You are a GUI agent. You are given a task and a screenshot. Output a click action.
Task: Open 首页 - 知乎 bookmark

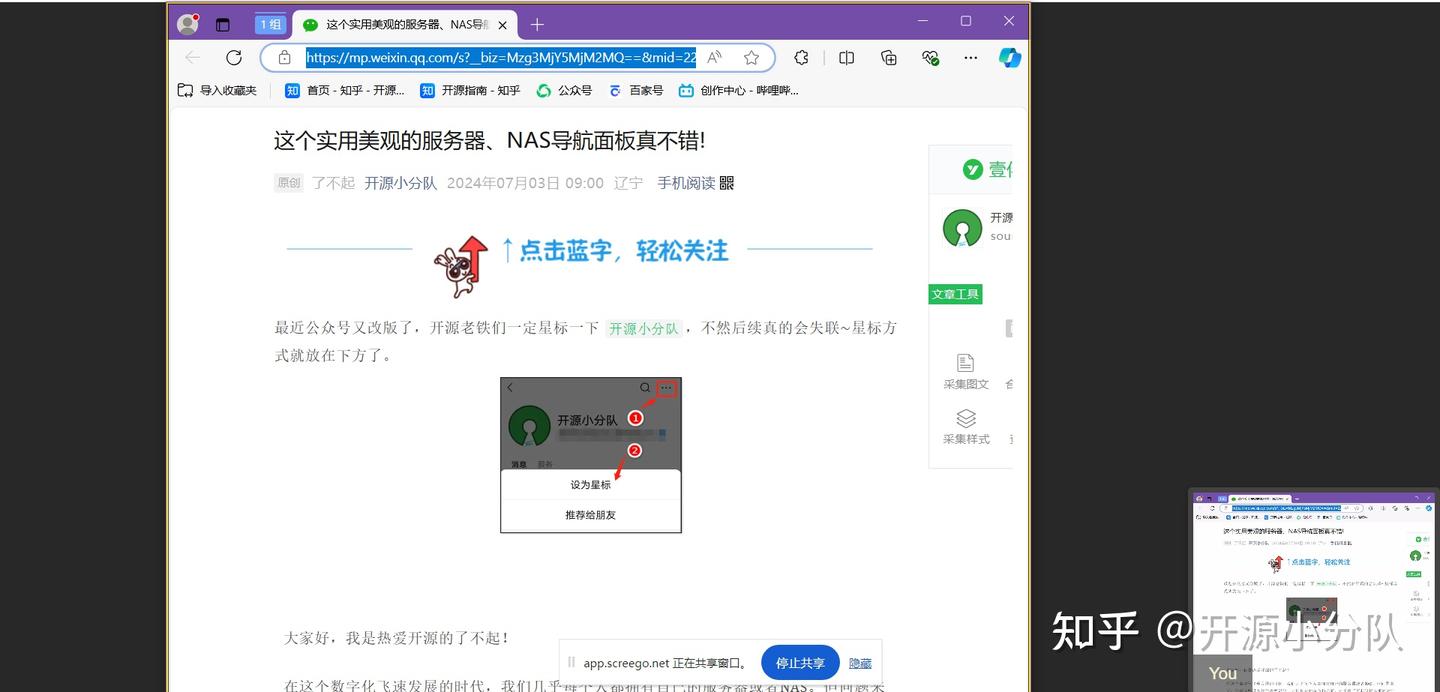click(x=345, y=90)
